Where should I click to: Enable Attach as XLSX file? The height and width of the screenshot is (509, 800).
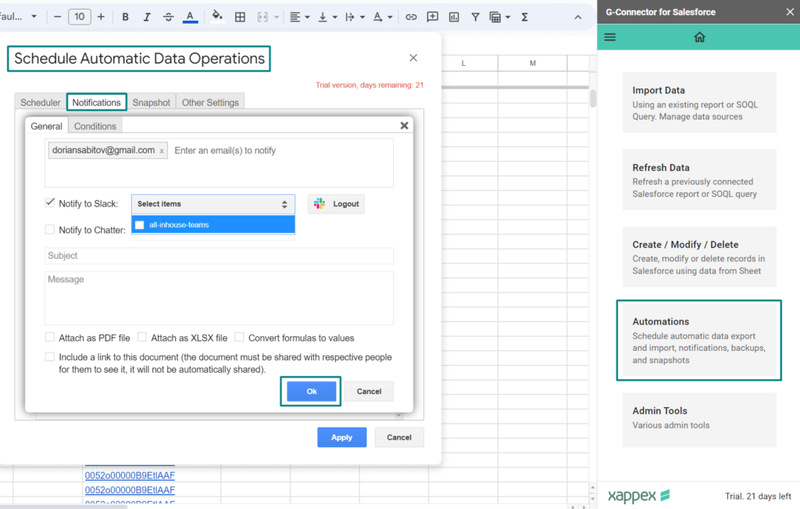[142, 337]
